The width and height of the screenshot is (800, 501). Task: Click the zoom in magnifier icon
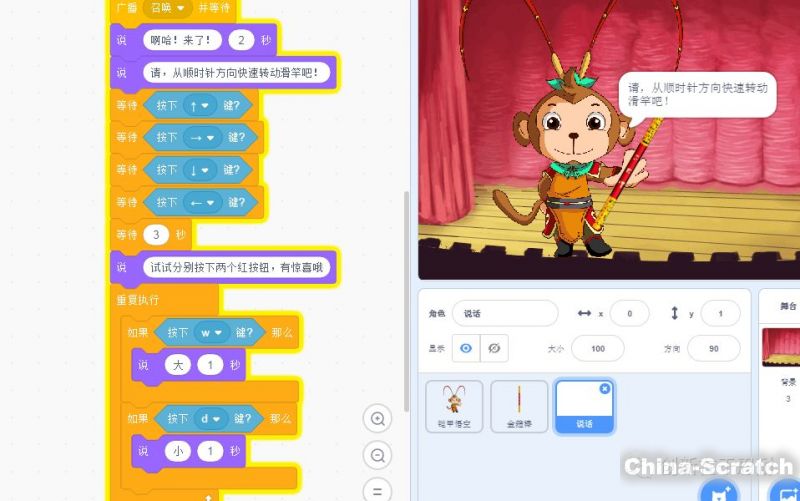tap(378, 419)
